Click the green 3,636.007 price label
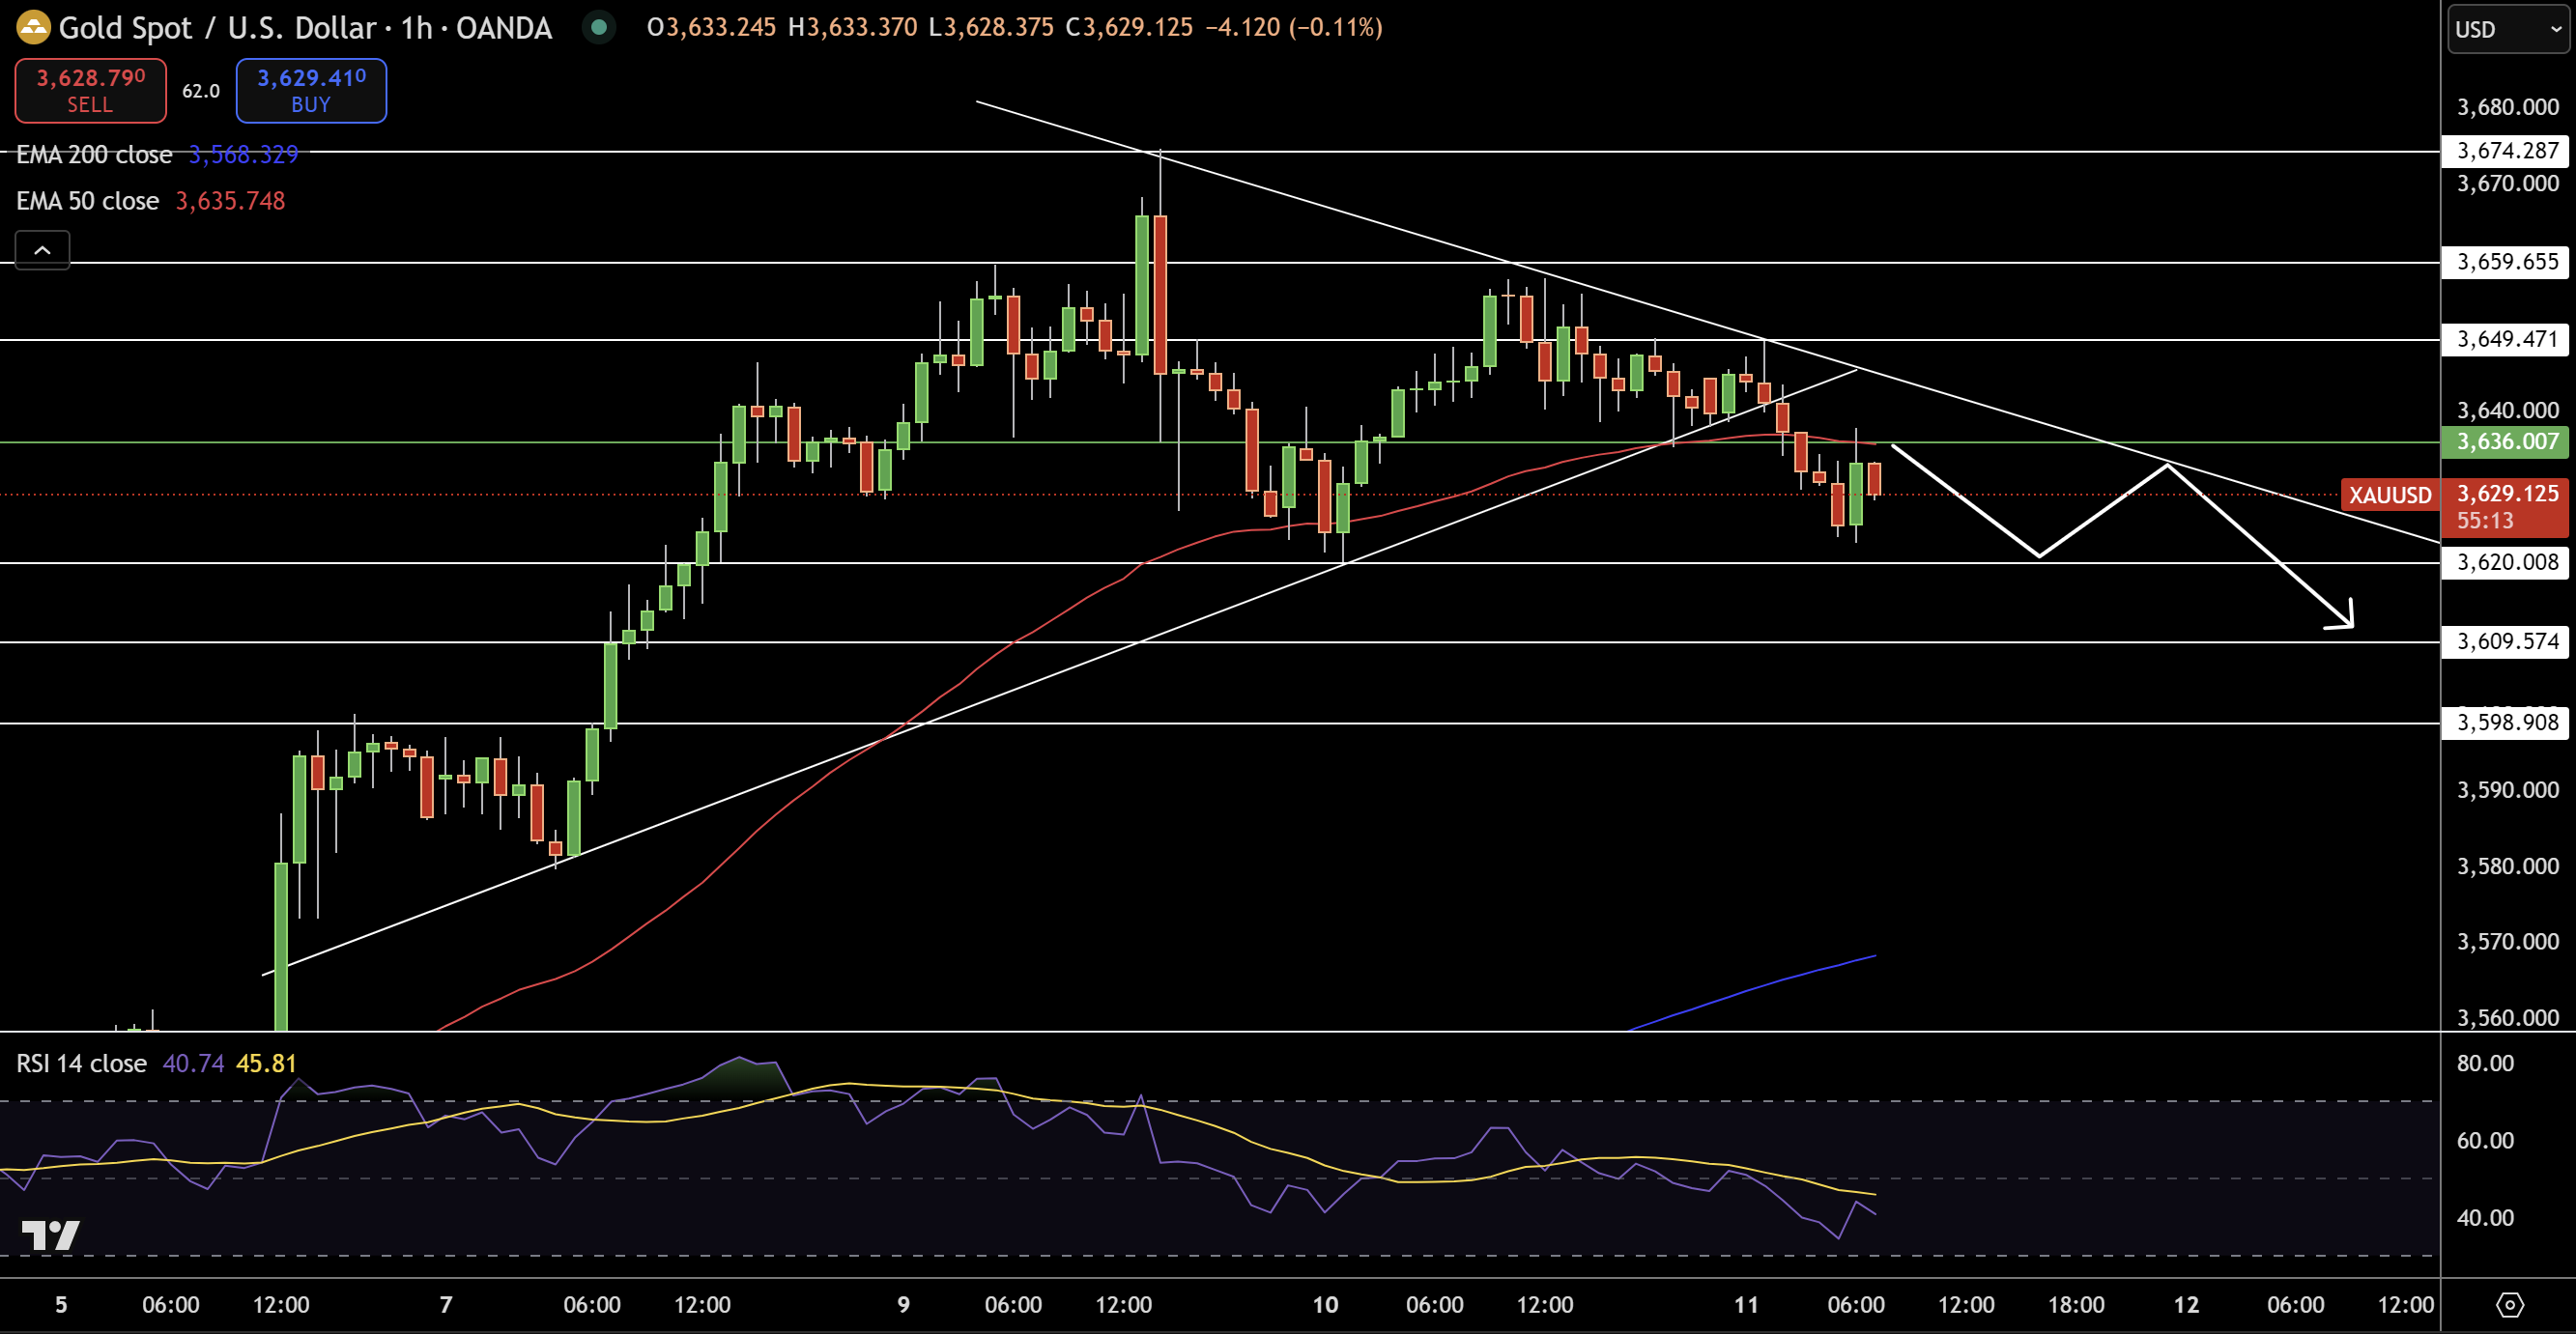The image size is (2576, 1334). pos(2507,441)
